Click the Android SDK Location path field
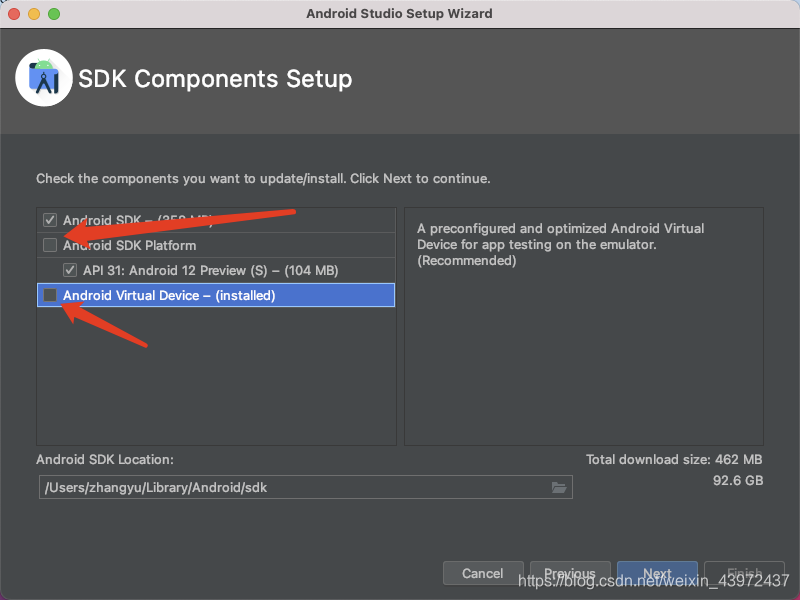The height and width of the screenshot is (600, 800). (290, 487)
